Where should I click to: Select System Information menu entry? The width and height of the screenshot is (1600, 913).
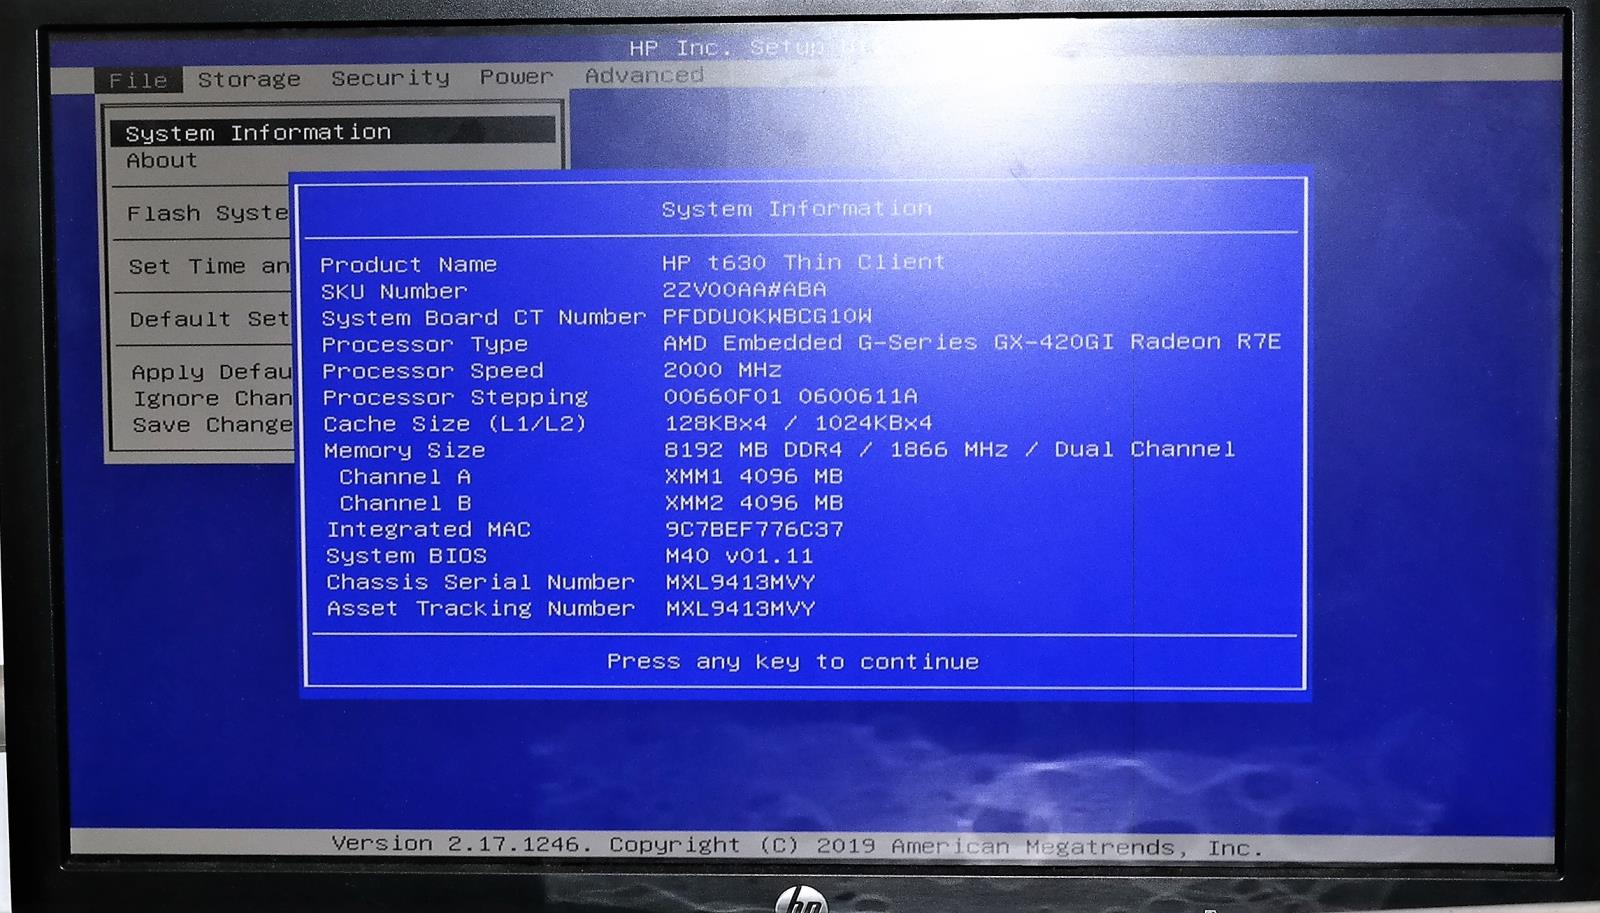click(333, 132)
